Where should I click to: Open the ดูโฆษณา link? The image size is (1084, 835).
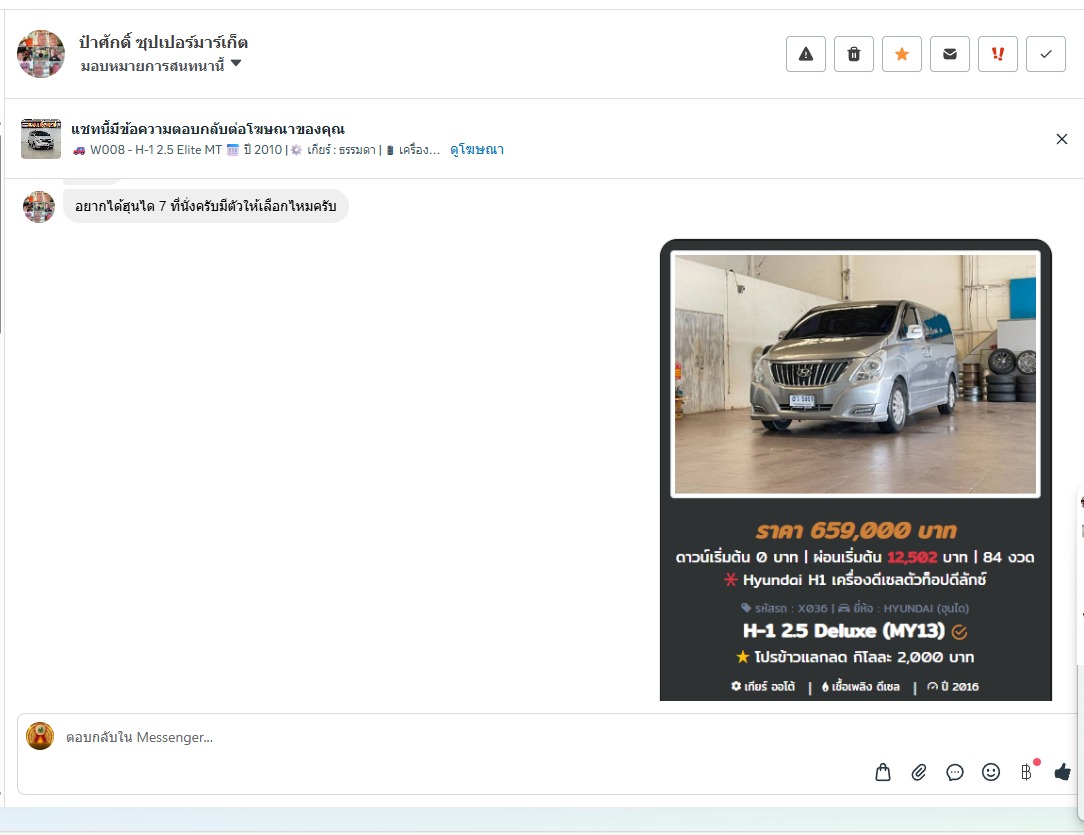(x=477, y=149)
